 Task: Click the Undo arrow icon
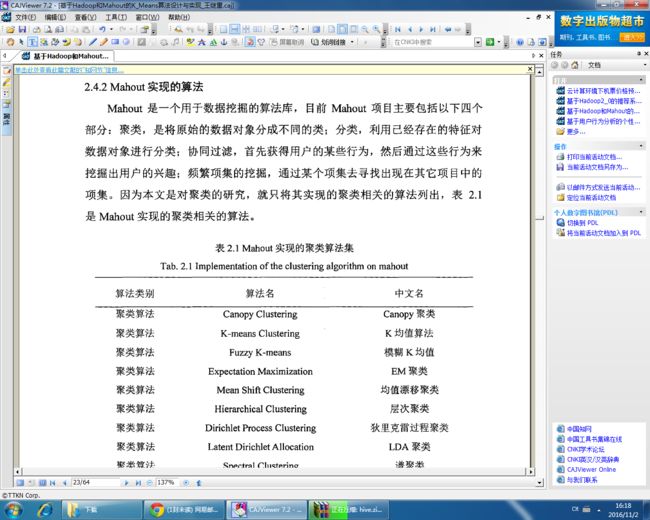(102, 29)
